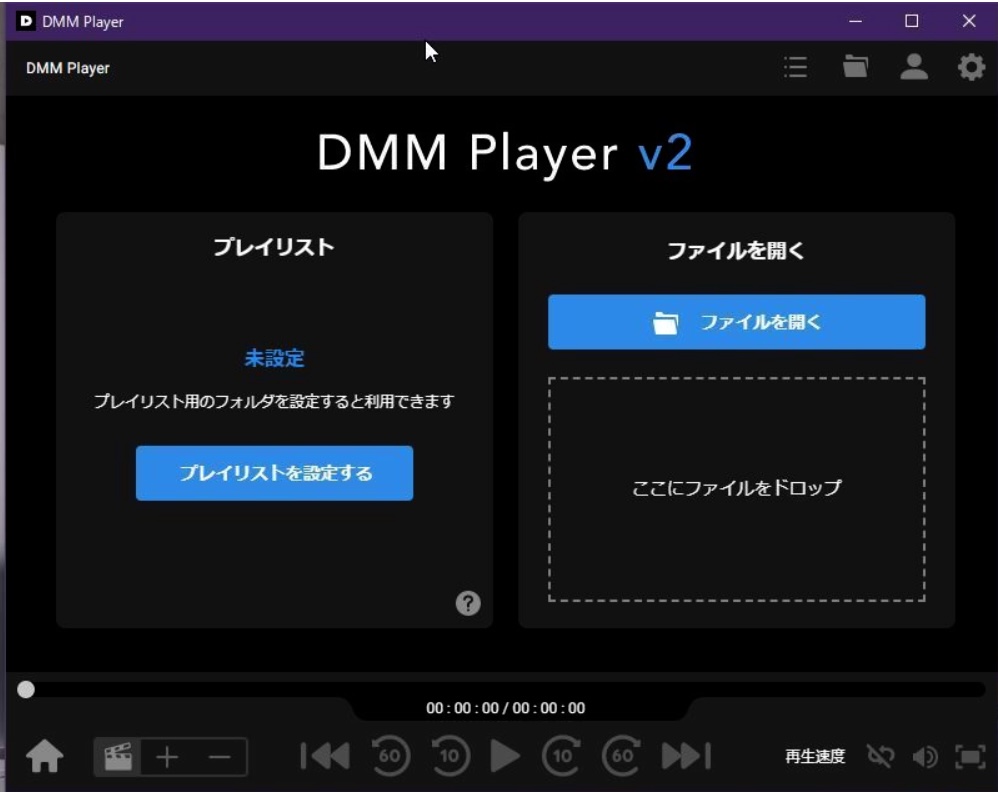Open the playlist list icon in header
This screenshot has width=998, height=792.
click(796, 67)
